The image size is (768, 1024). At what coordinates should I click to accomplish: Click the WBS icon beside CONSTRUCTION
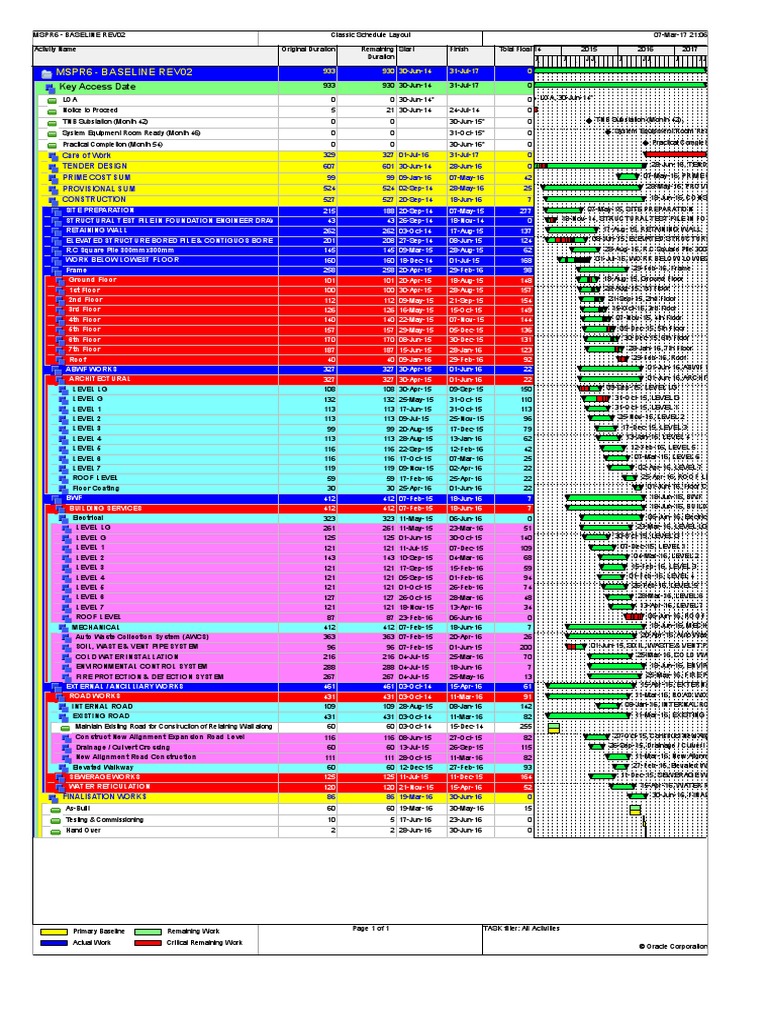click(54, 200)
